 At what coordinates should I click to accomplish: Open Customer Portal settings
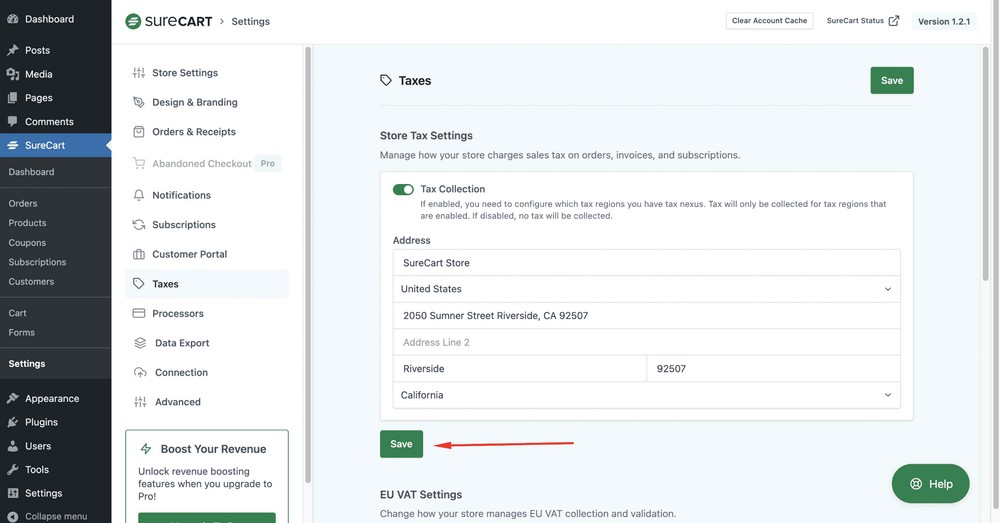click(x=207, y=254)
